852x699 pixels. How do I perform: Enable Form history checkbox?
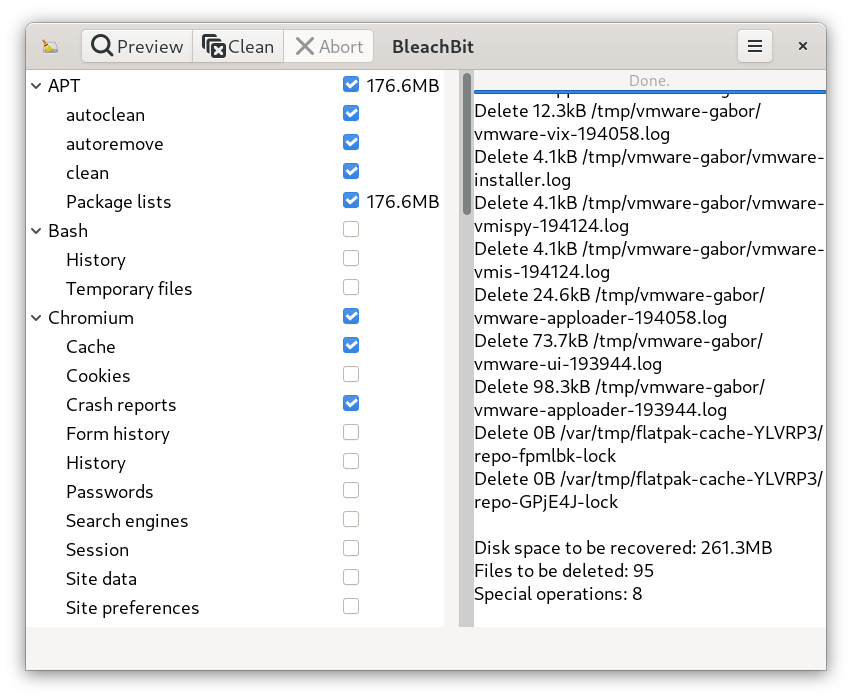click(351, 432)
